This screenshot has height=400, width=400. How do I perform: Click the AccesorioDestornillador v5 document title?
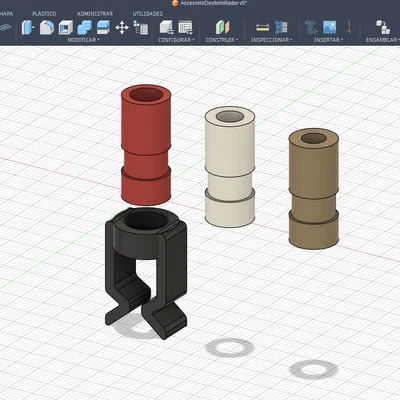[213, 3]
